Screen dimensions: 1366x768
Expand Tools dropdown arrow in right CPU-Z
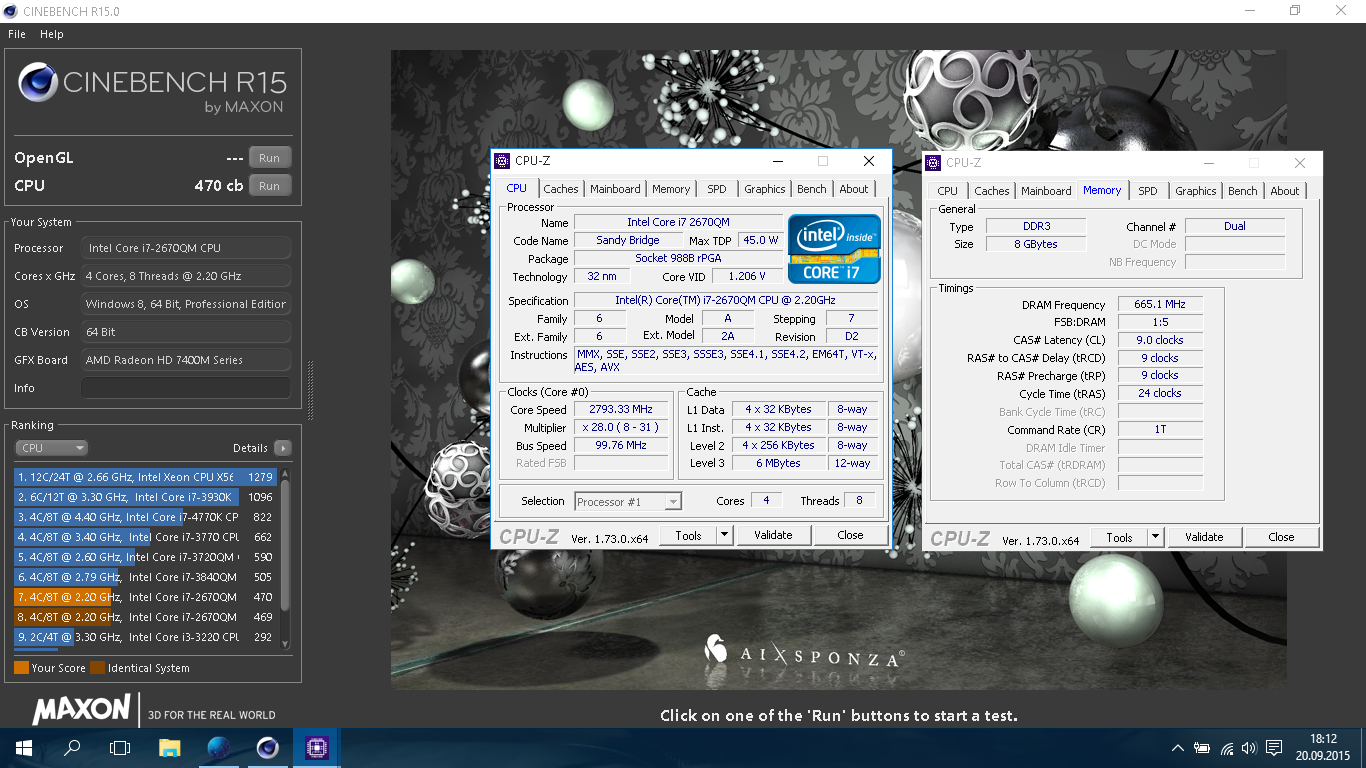(1156, 538)
